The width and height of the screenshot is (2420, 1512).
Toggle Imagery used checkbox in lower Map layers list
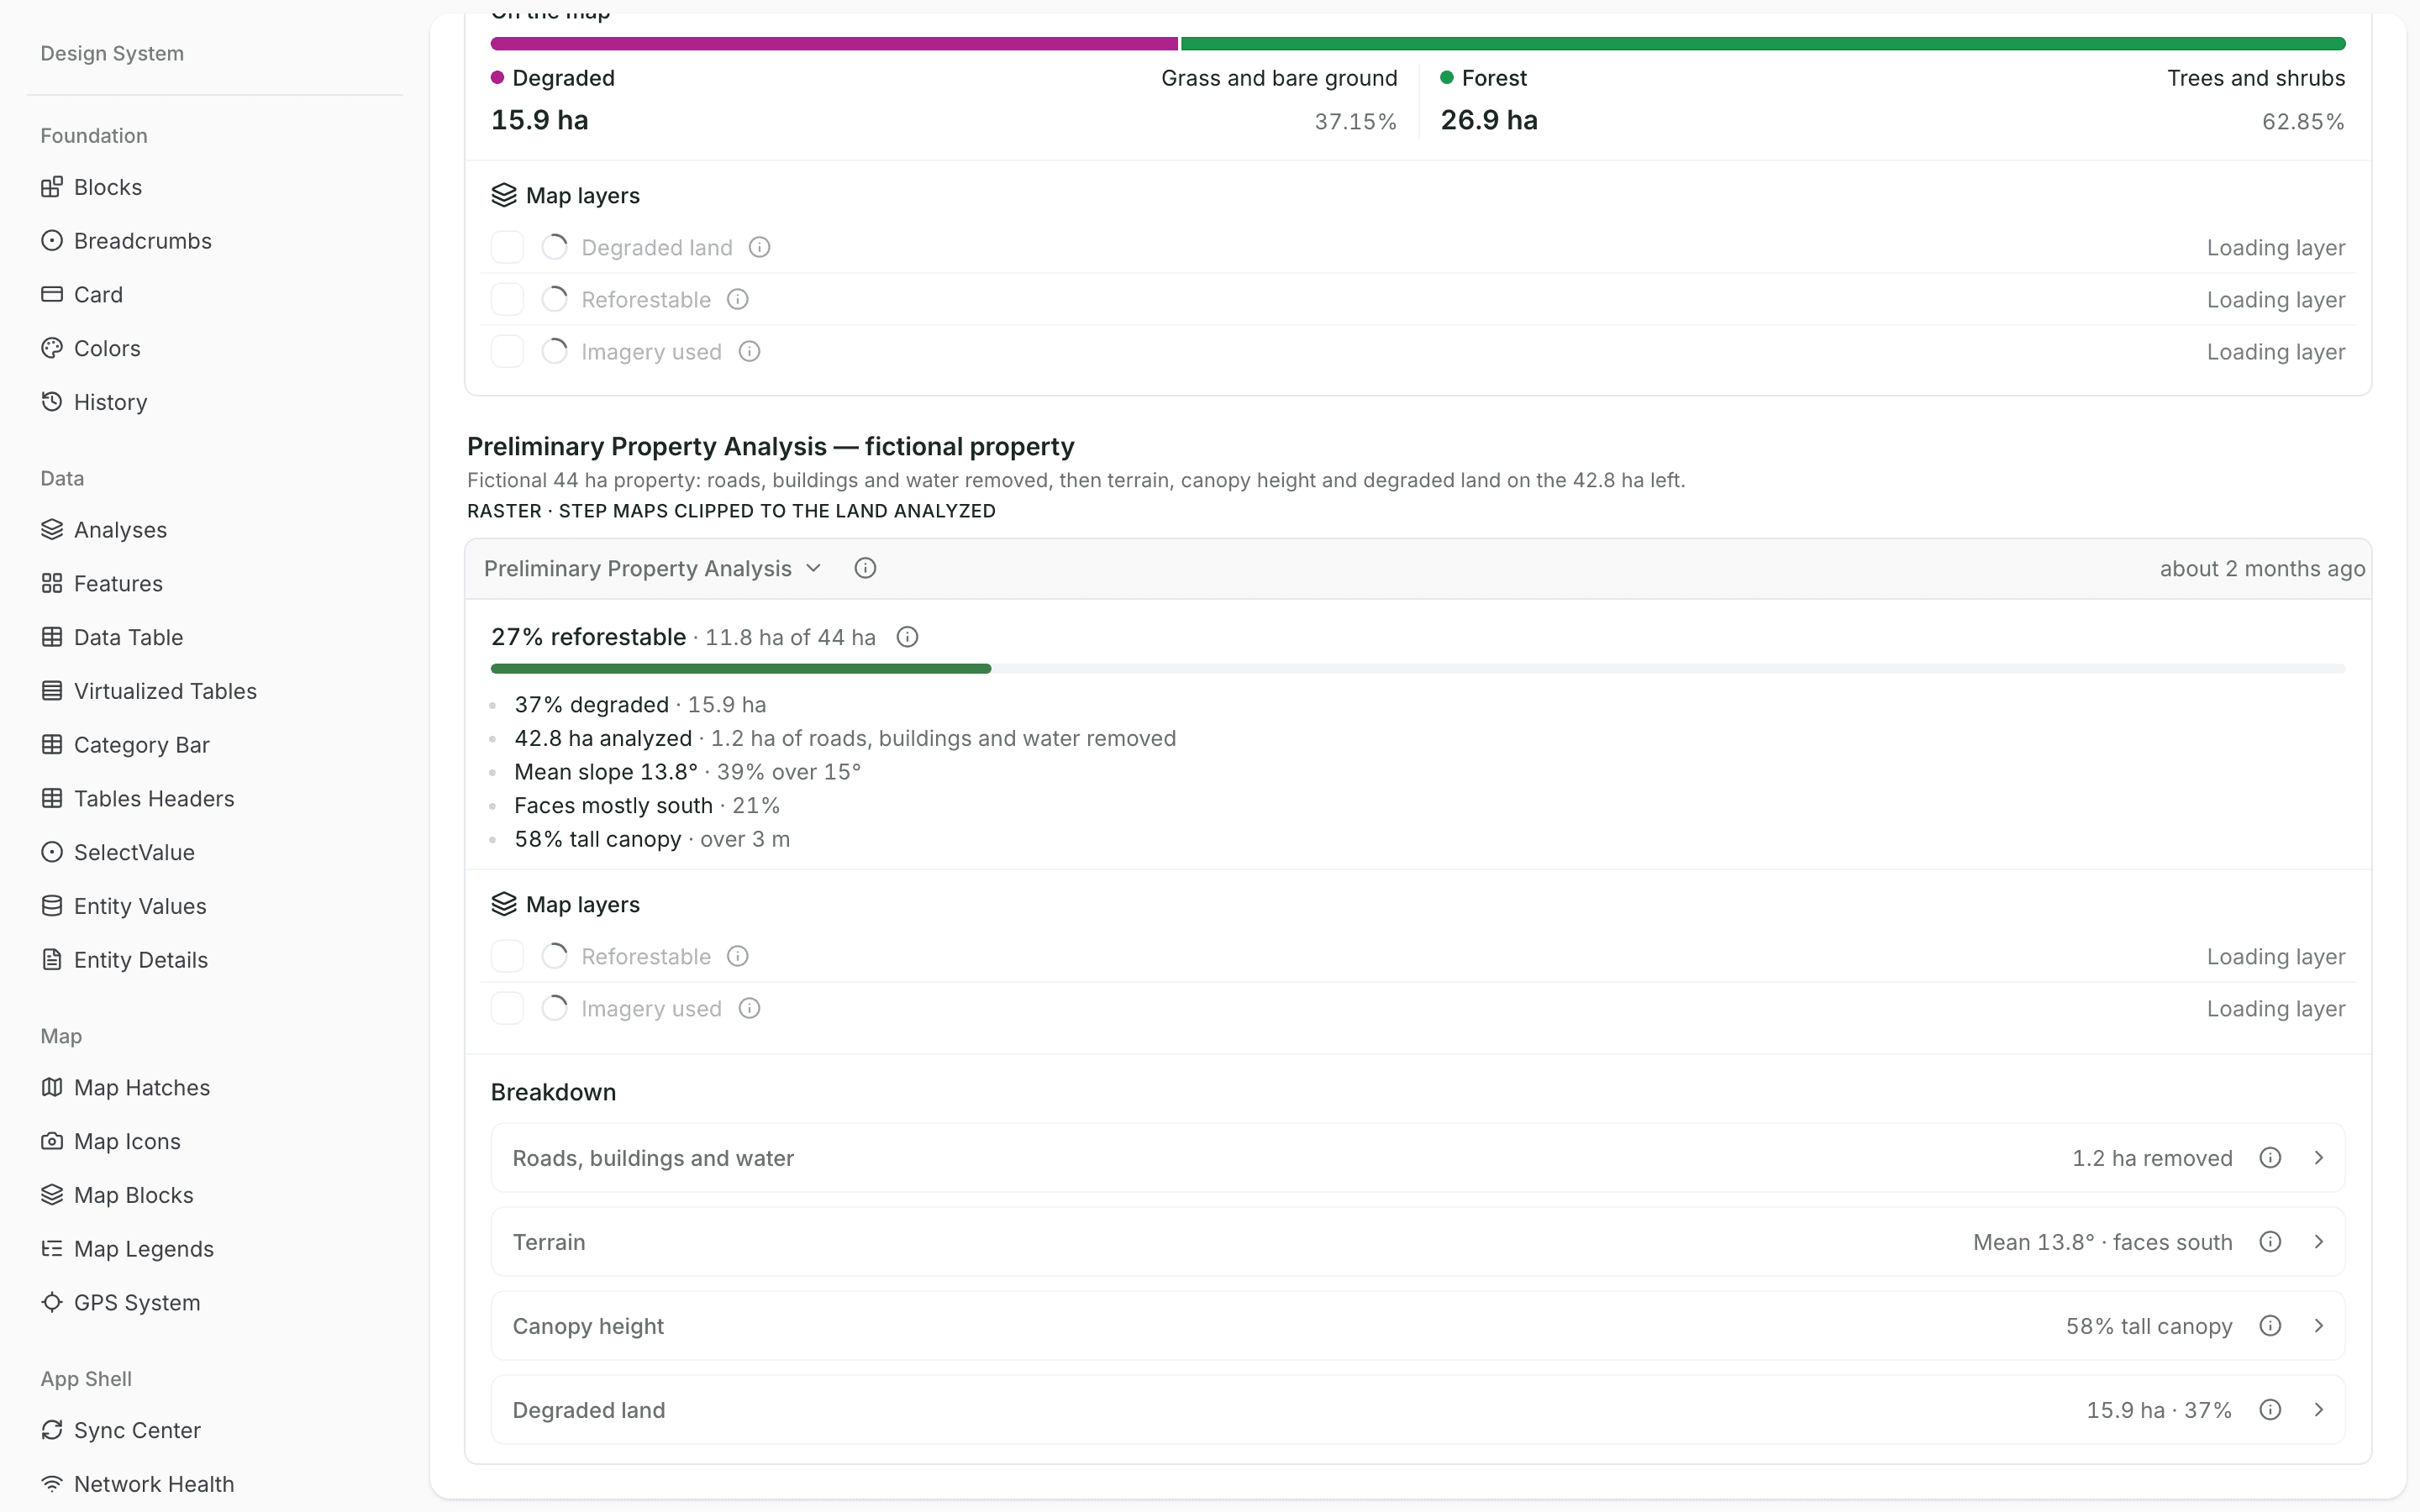pos(507,1008)
